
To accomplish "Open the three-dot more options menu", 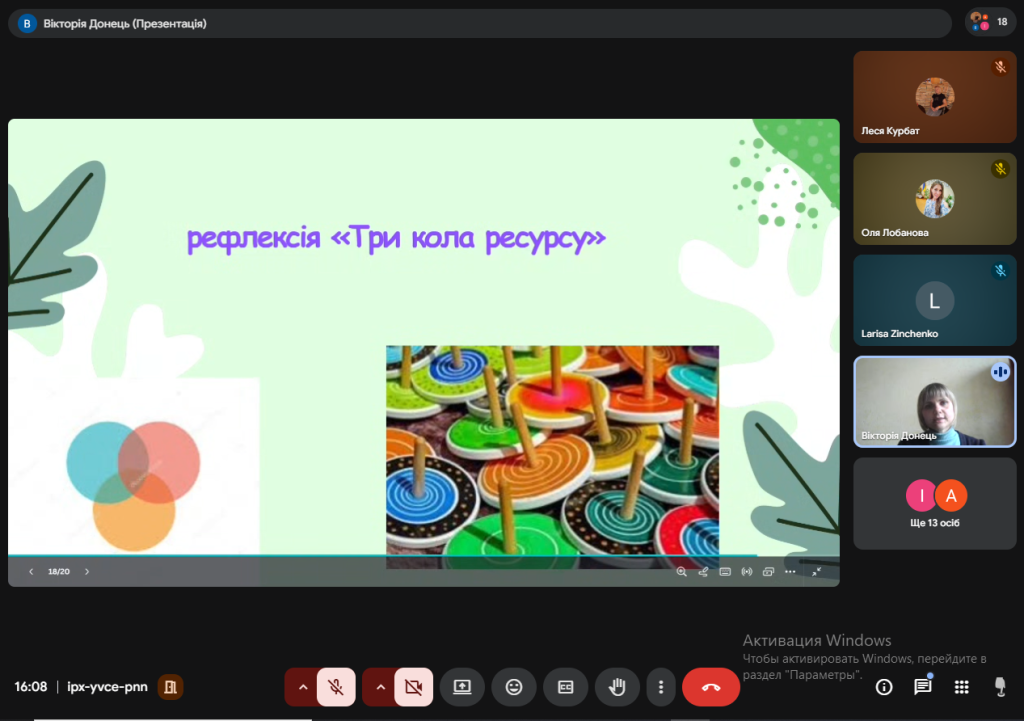I will [x=660, y=687].
